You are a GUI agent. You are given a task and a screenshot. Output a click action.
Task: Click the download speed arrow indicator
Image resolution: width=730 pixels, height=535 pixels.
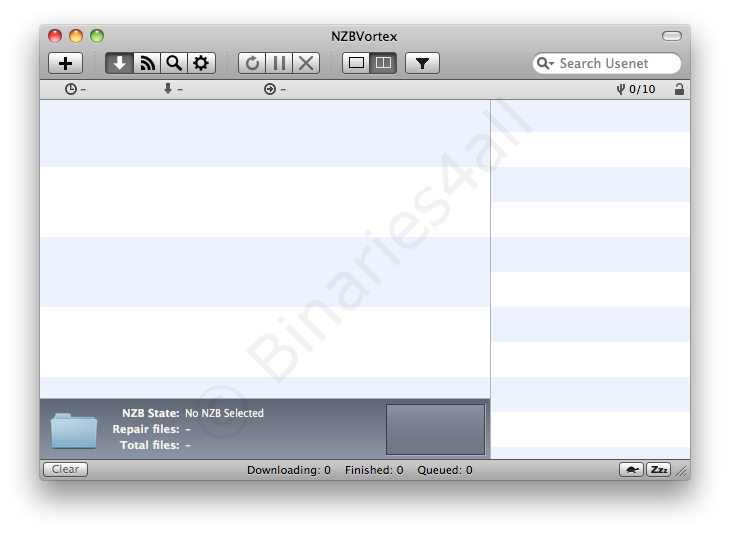click(x=173, y=89)
